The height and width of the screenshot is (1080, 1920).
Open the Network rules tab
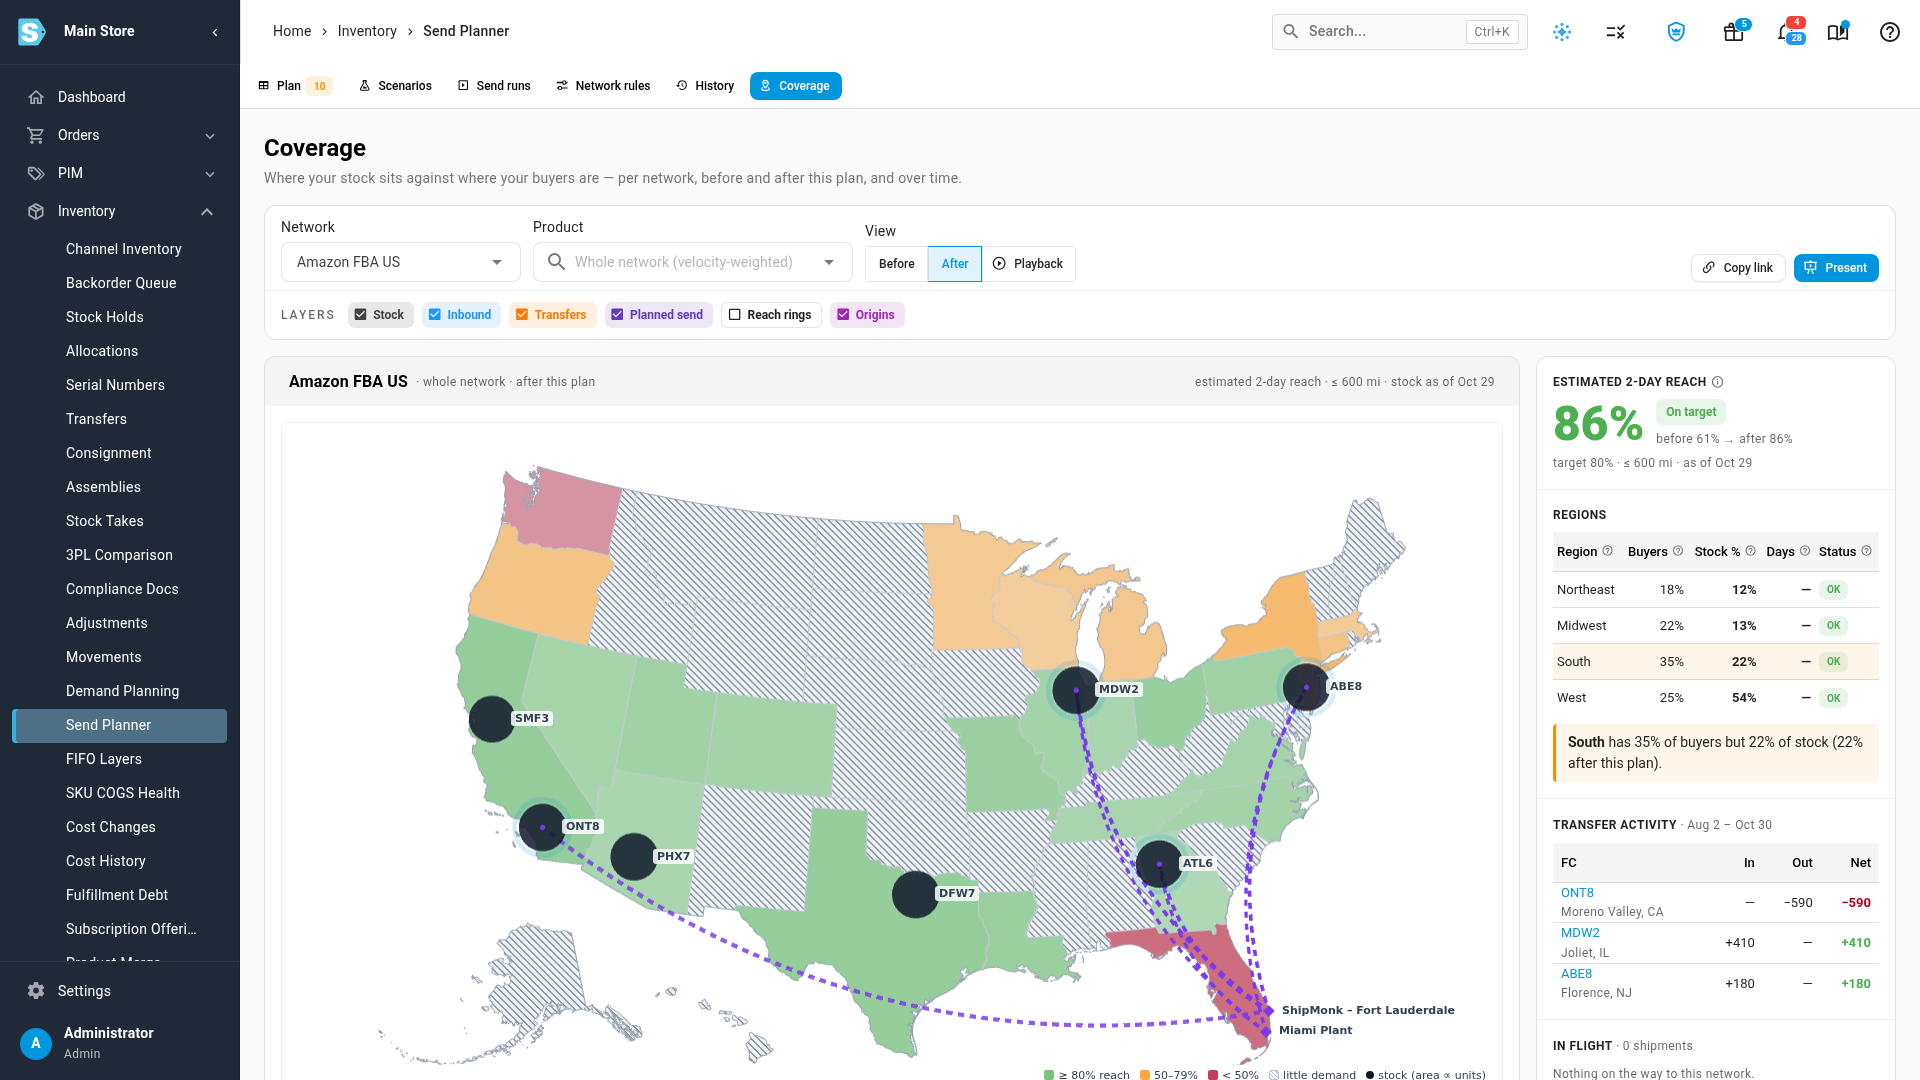603,86
